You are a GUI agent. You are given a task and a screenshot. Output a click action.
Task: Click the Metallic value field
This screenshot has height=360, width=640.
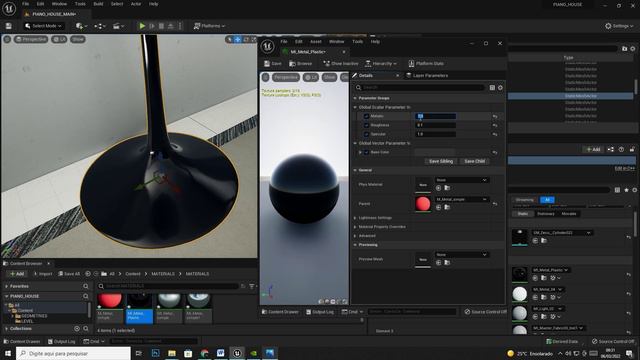pos(436,116)
